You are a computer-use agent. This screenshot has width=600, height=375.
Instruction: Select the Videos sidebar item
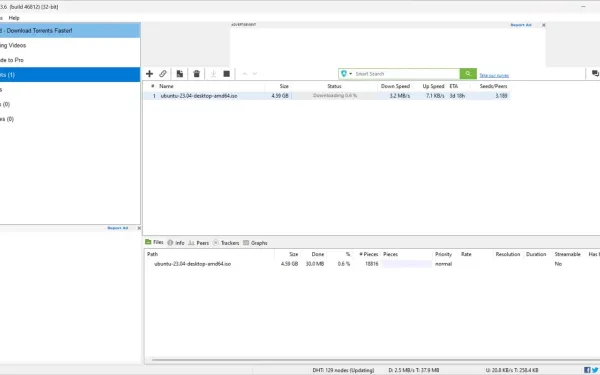(70, 45)
